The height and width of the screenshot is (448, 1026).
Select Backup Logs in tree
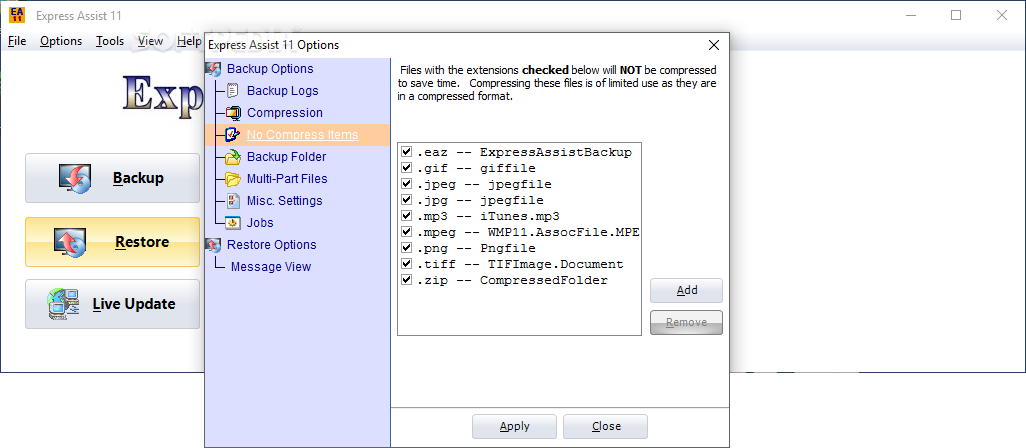pos(283,91)
